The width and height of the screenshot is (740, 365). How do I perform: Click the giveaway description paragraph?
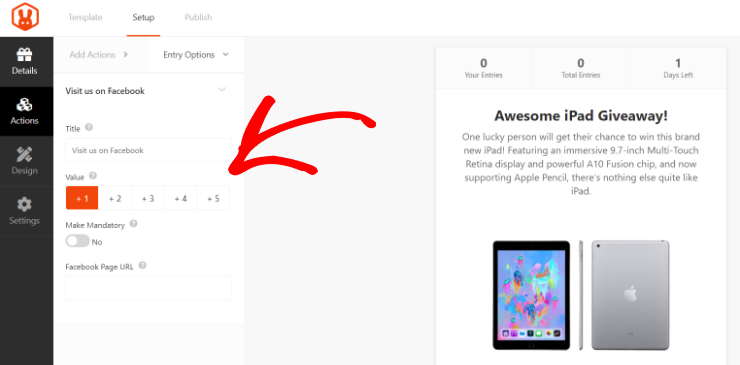[x=581, y=164]
